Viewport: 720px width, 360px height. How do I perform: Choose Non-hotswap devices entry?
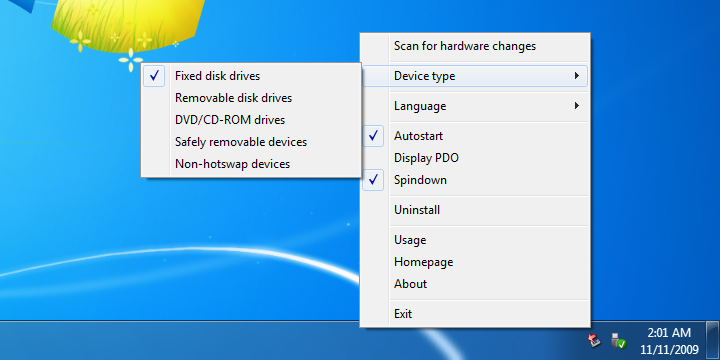(x=251, y=164)
